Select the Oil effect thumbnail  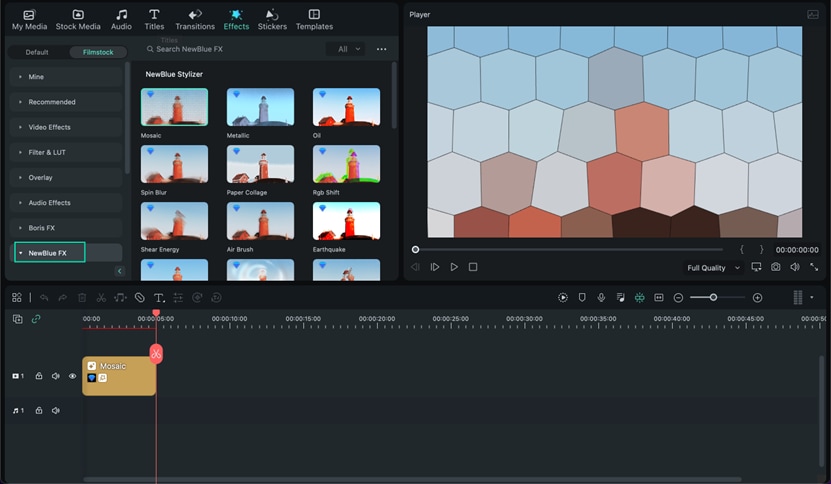346,107
